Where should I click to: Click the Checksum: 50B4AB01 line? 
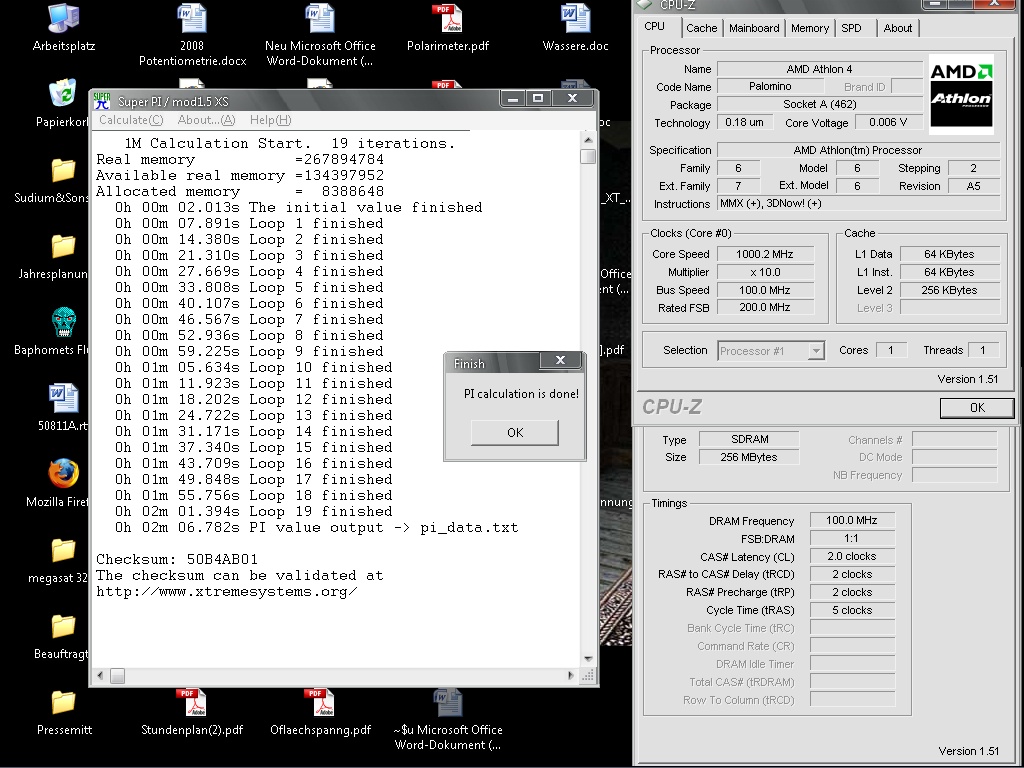(x=177, y=560)
